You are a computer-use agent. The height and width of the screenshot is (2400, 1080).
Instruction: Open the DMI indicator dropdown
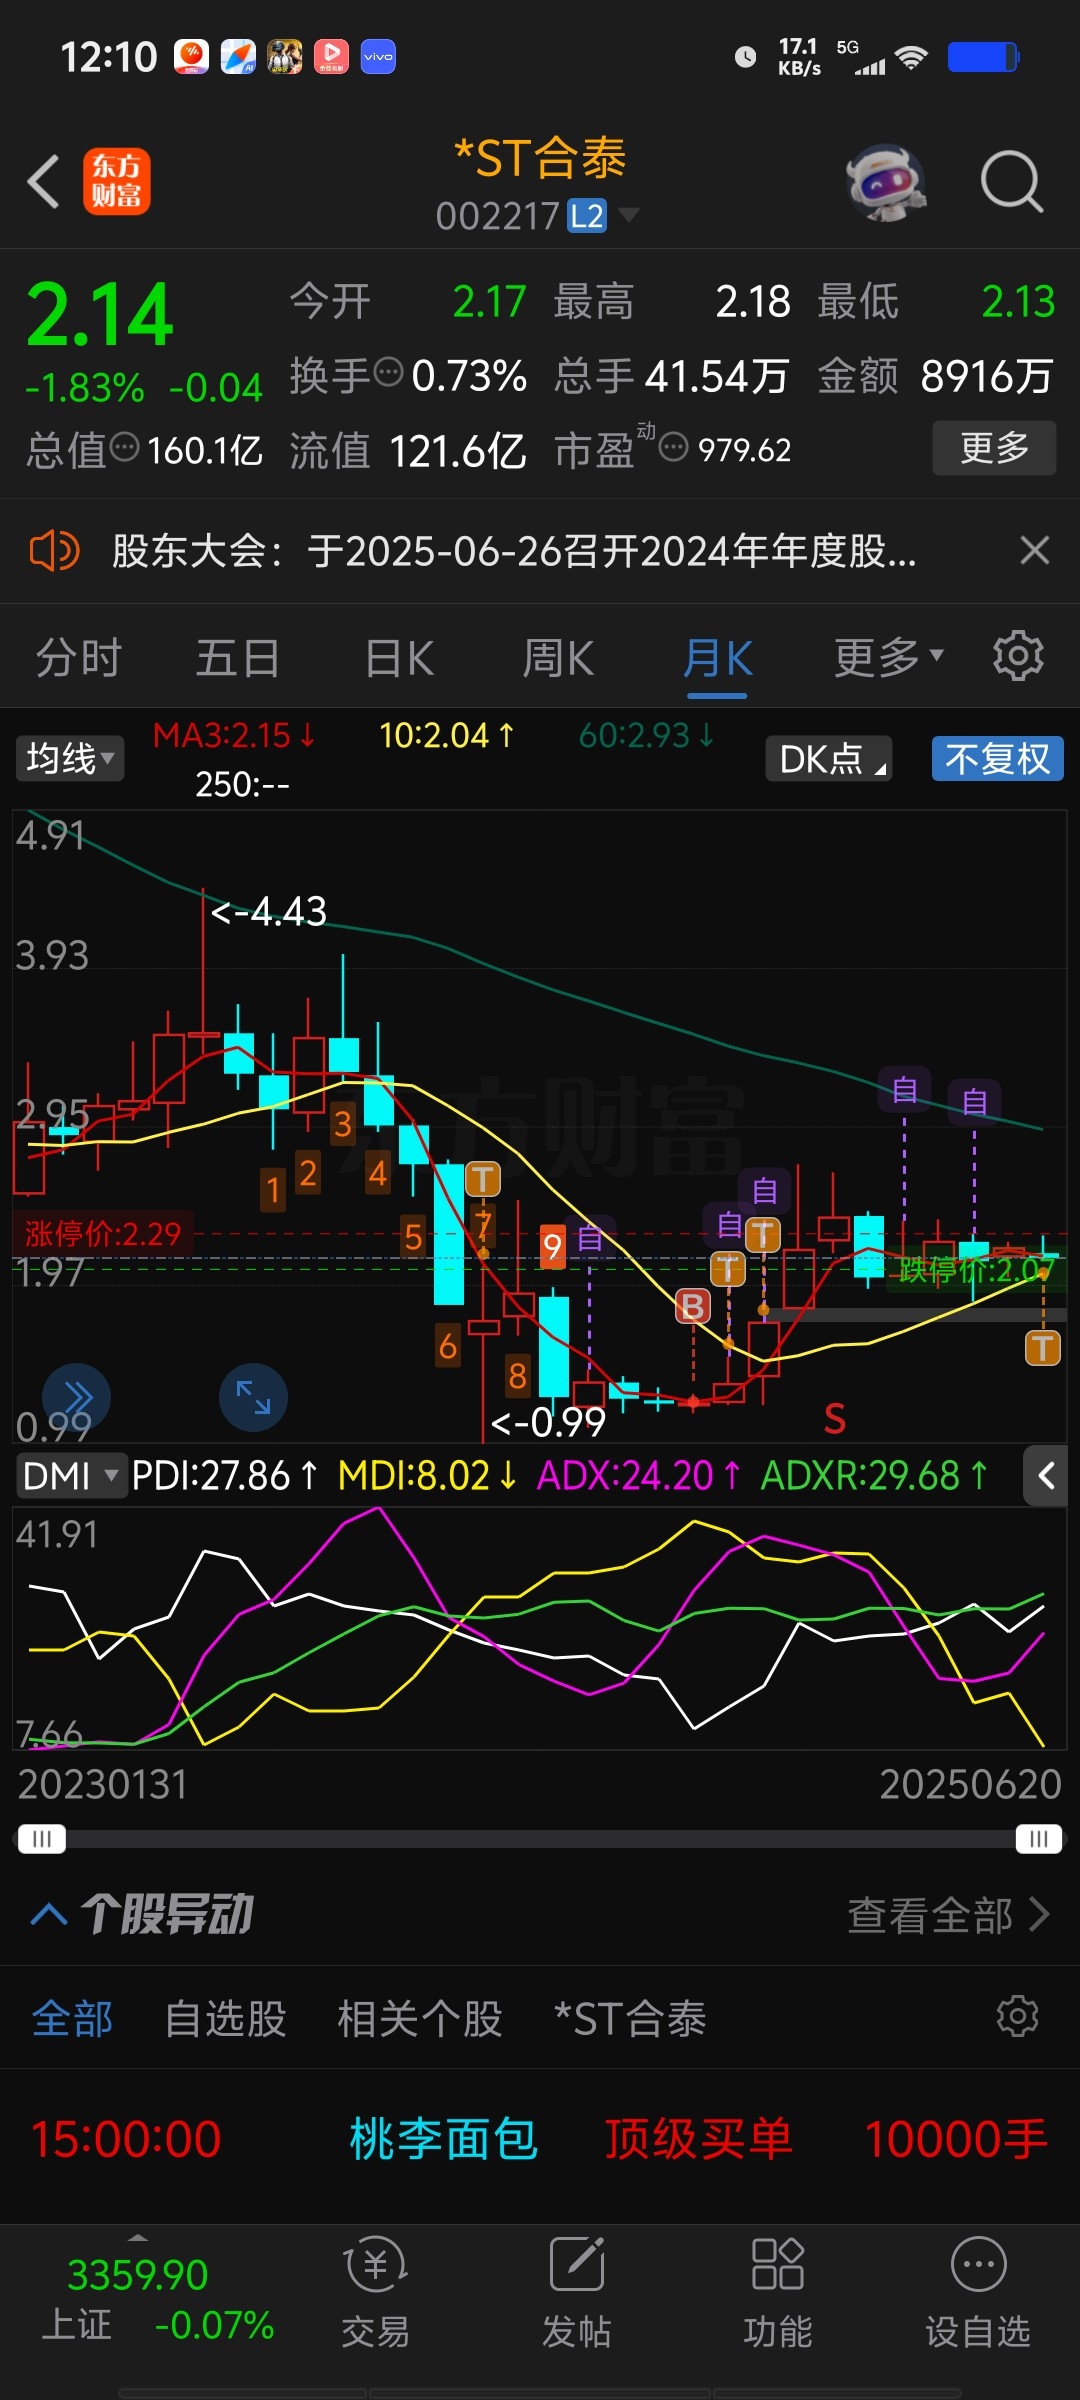(x=71, y=1476)
